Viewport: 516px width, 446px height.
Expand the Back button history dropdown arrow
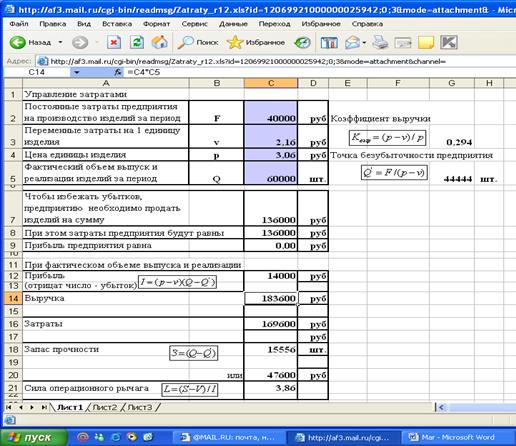tap(60, 42)
